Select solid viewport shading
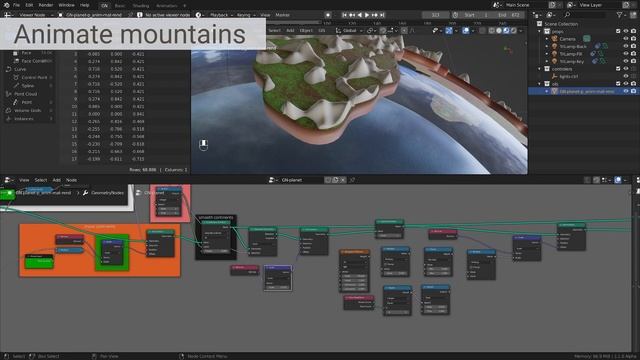This screenshot has height=360, width=640. click(x=499, y=31)
